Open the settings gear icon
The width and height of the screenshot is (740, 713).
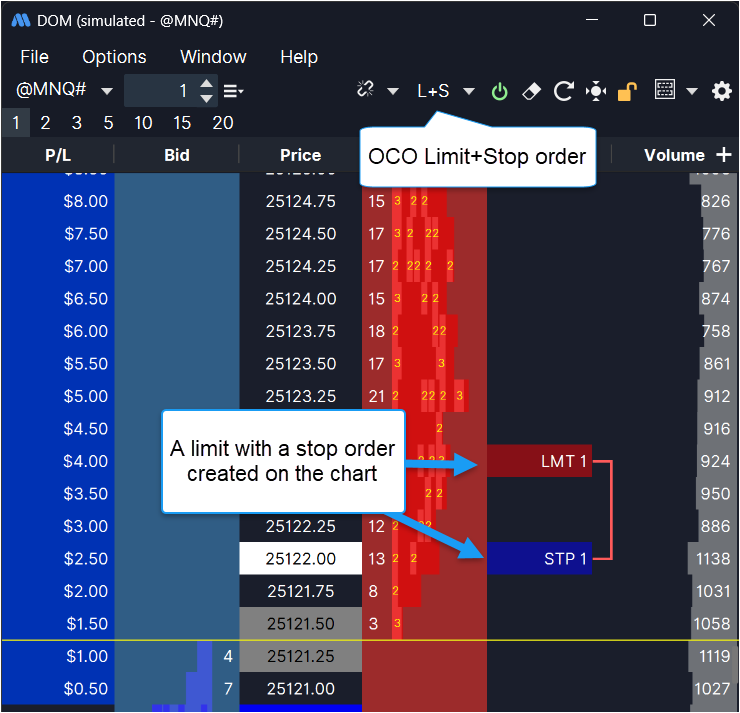pos(721,91)
